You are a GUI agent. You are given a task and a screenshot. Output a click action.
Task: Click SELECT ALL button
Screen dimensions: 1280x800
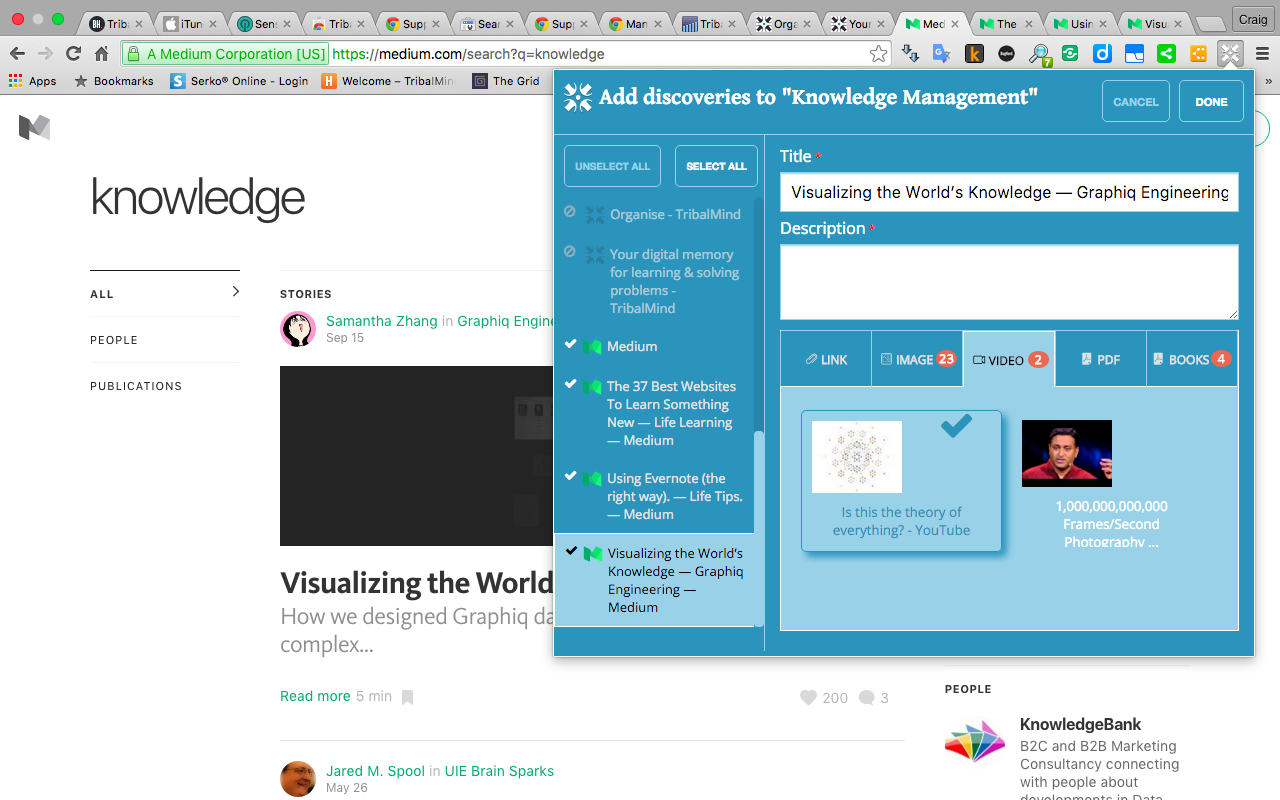click(716, 166)
